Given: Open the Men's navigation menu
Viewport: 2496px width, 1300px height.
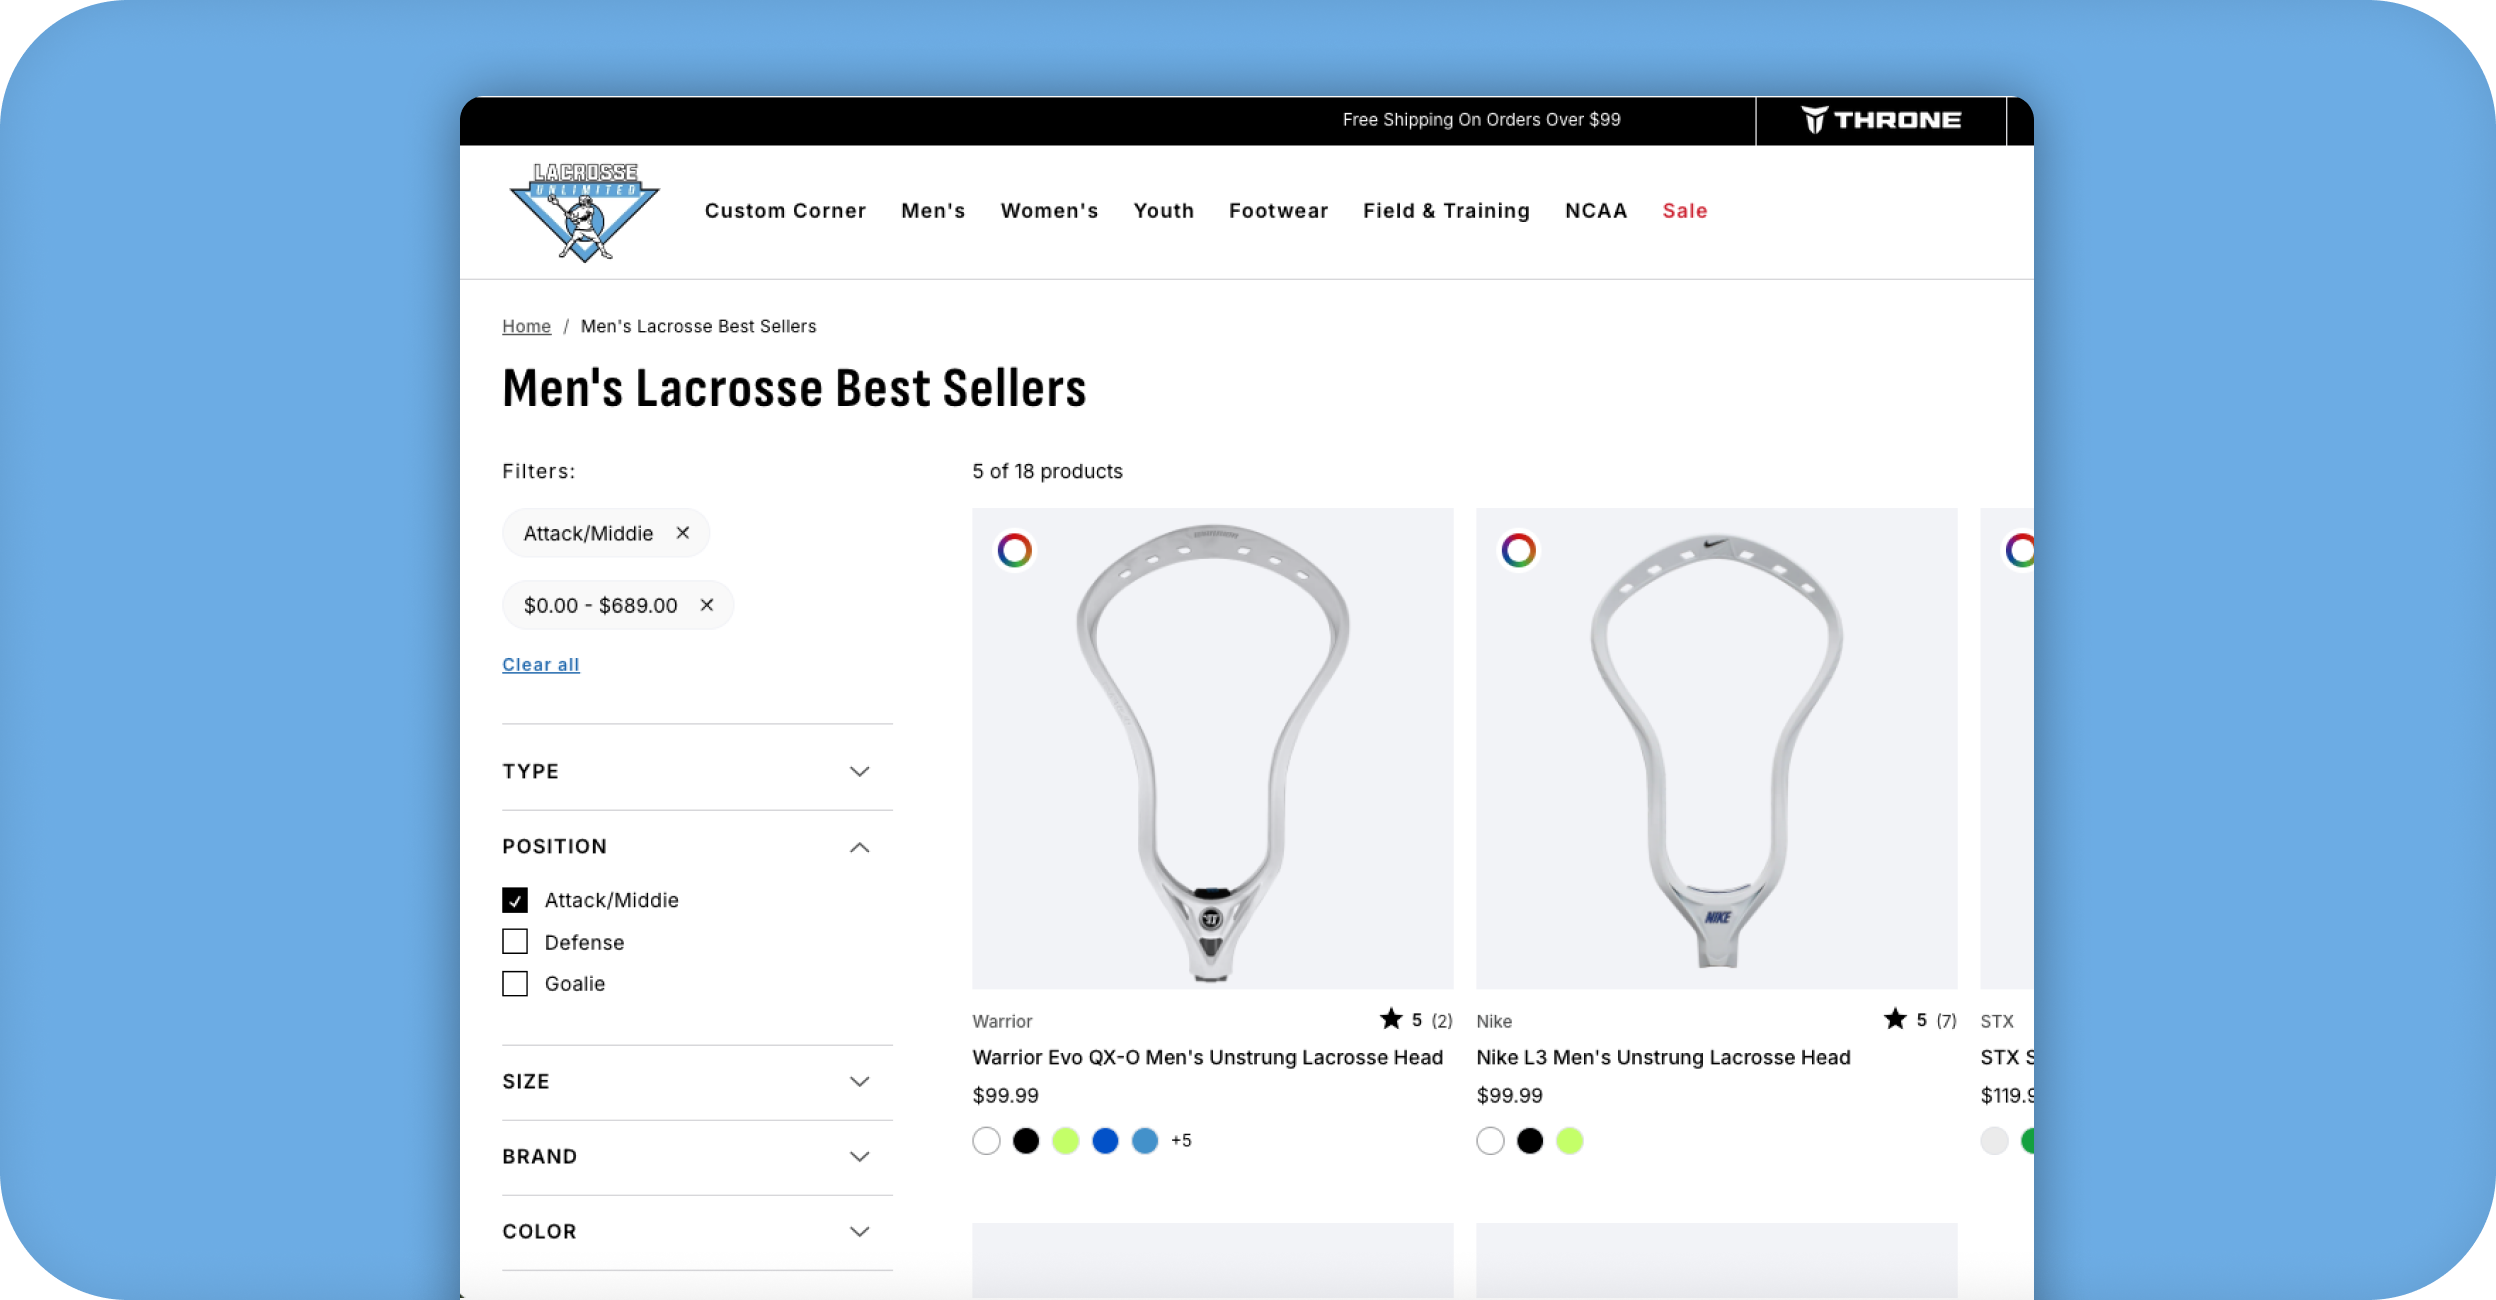Looking at the screenshot, I should point(932,211).
